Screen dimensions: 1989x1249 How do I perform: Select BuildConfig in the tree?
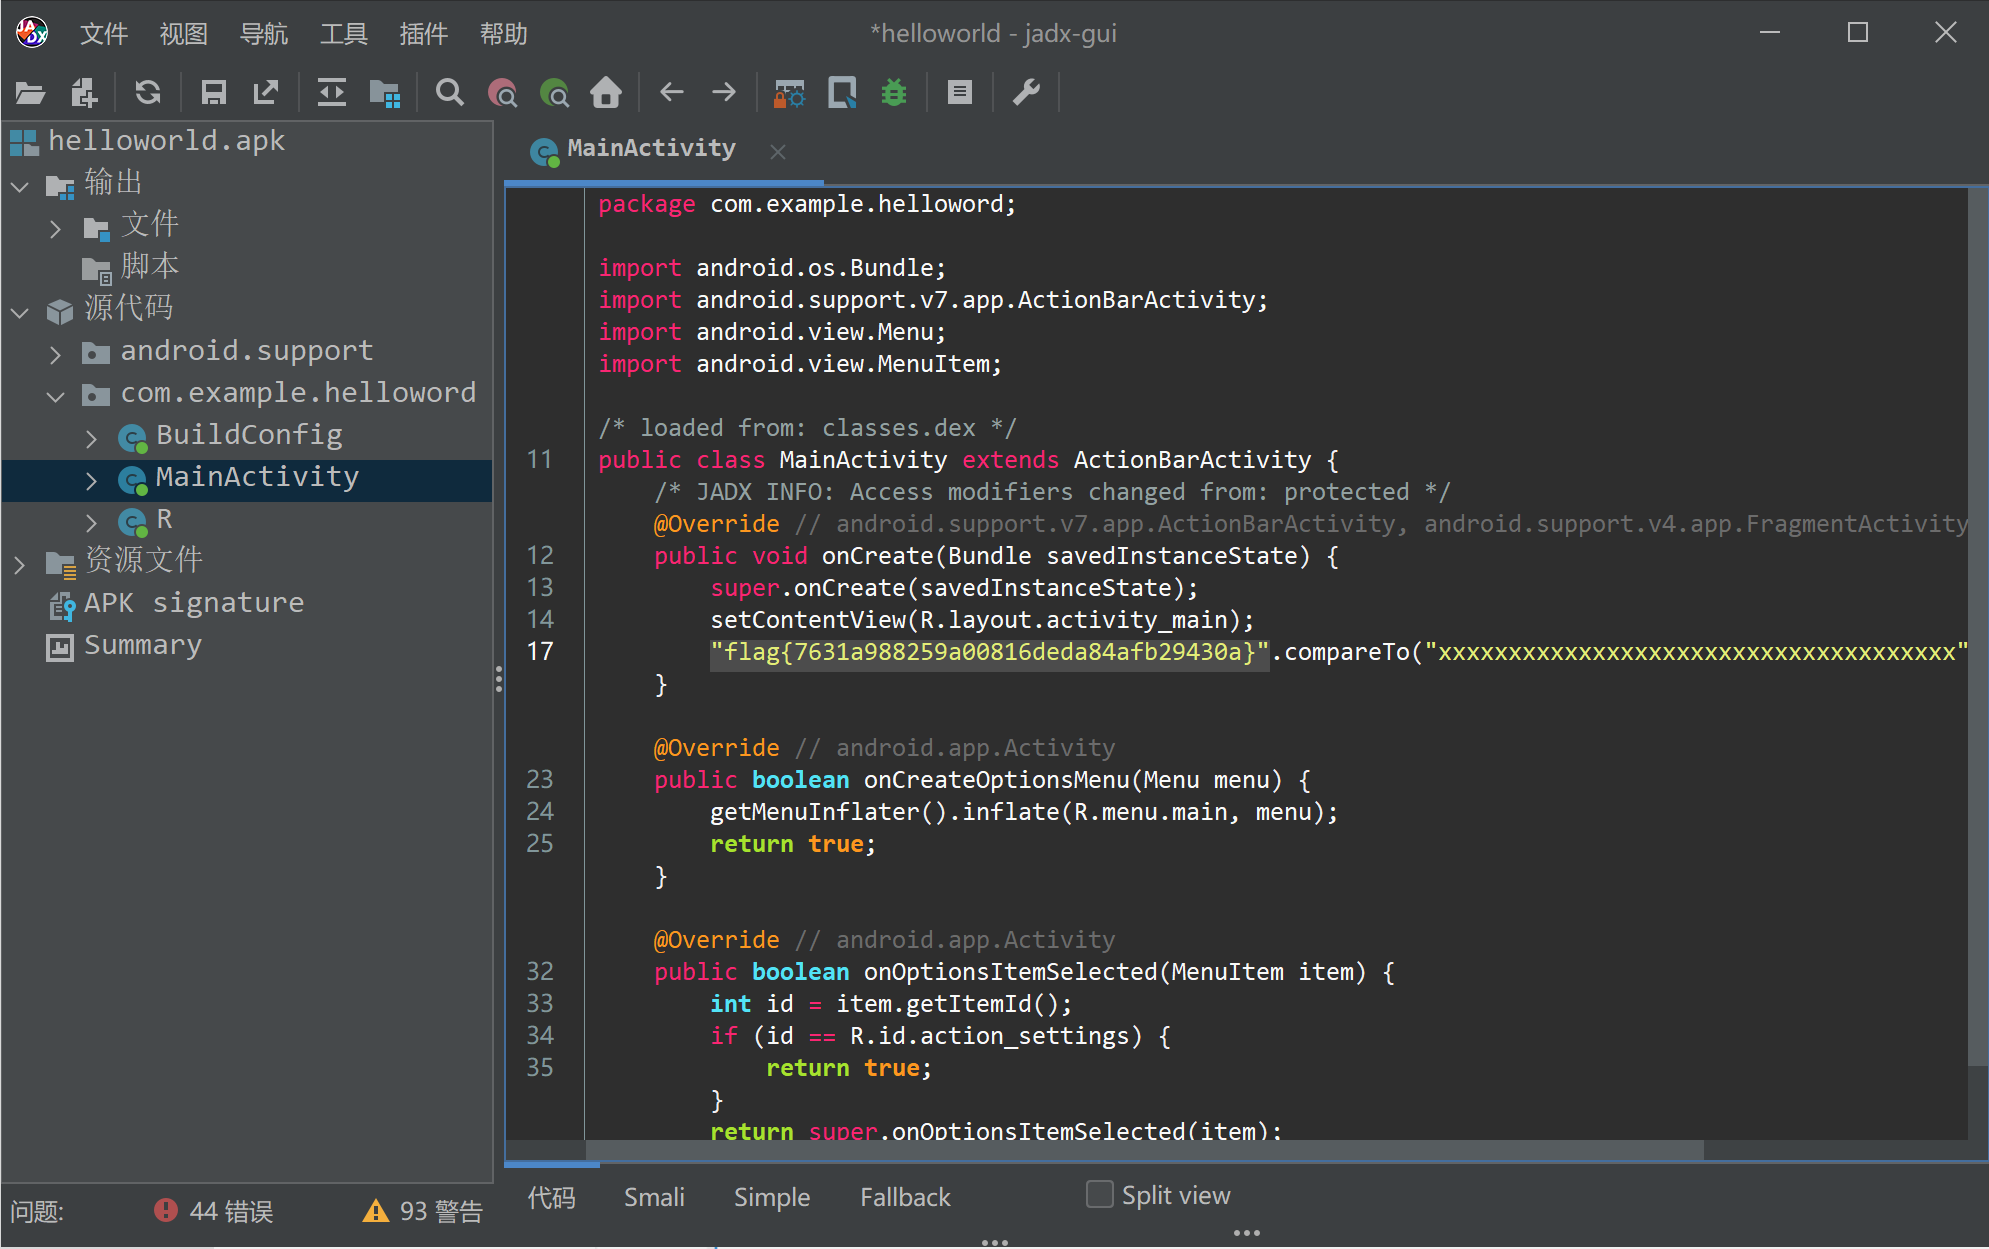[x=231, y=436]
